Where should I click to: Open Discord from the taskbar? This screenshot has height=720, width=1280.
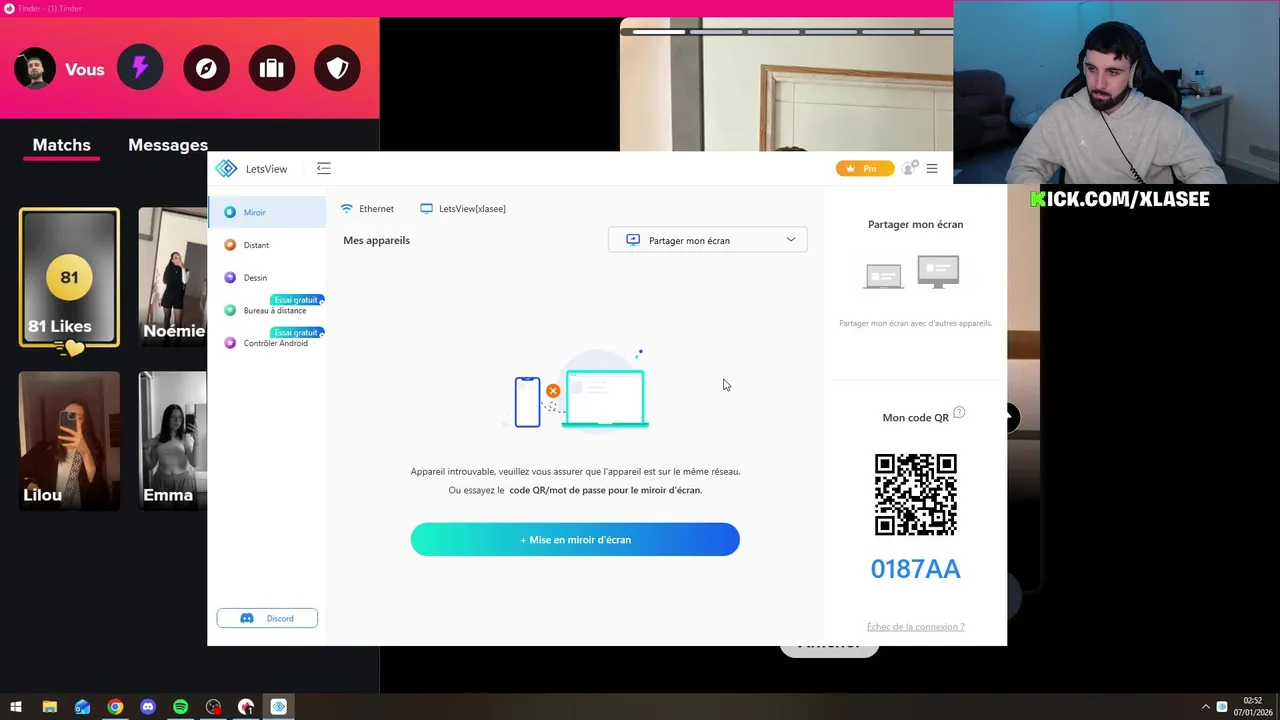pos(148,707)
